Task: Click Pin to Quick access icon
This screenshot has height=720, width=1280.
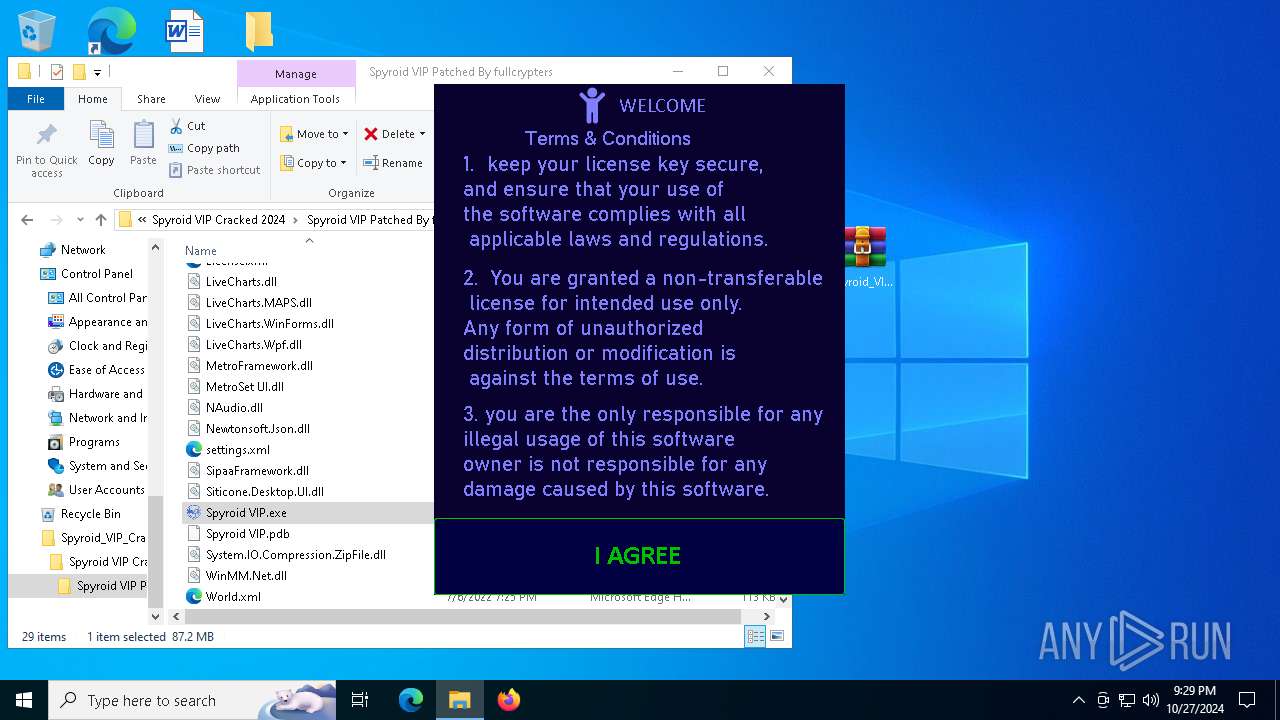Action: [47, 150]
